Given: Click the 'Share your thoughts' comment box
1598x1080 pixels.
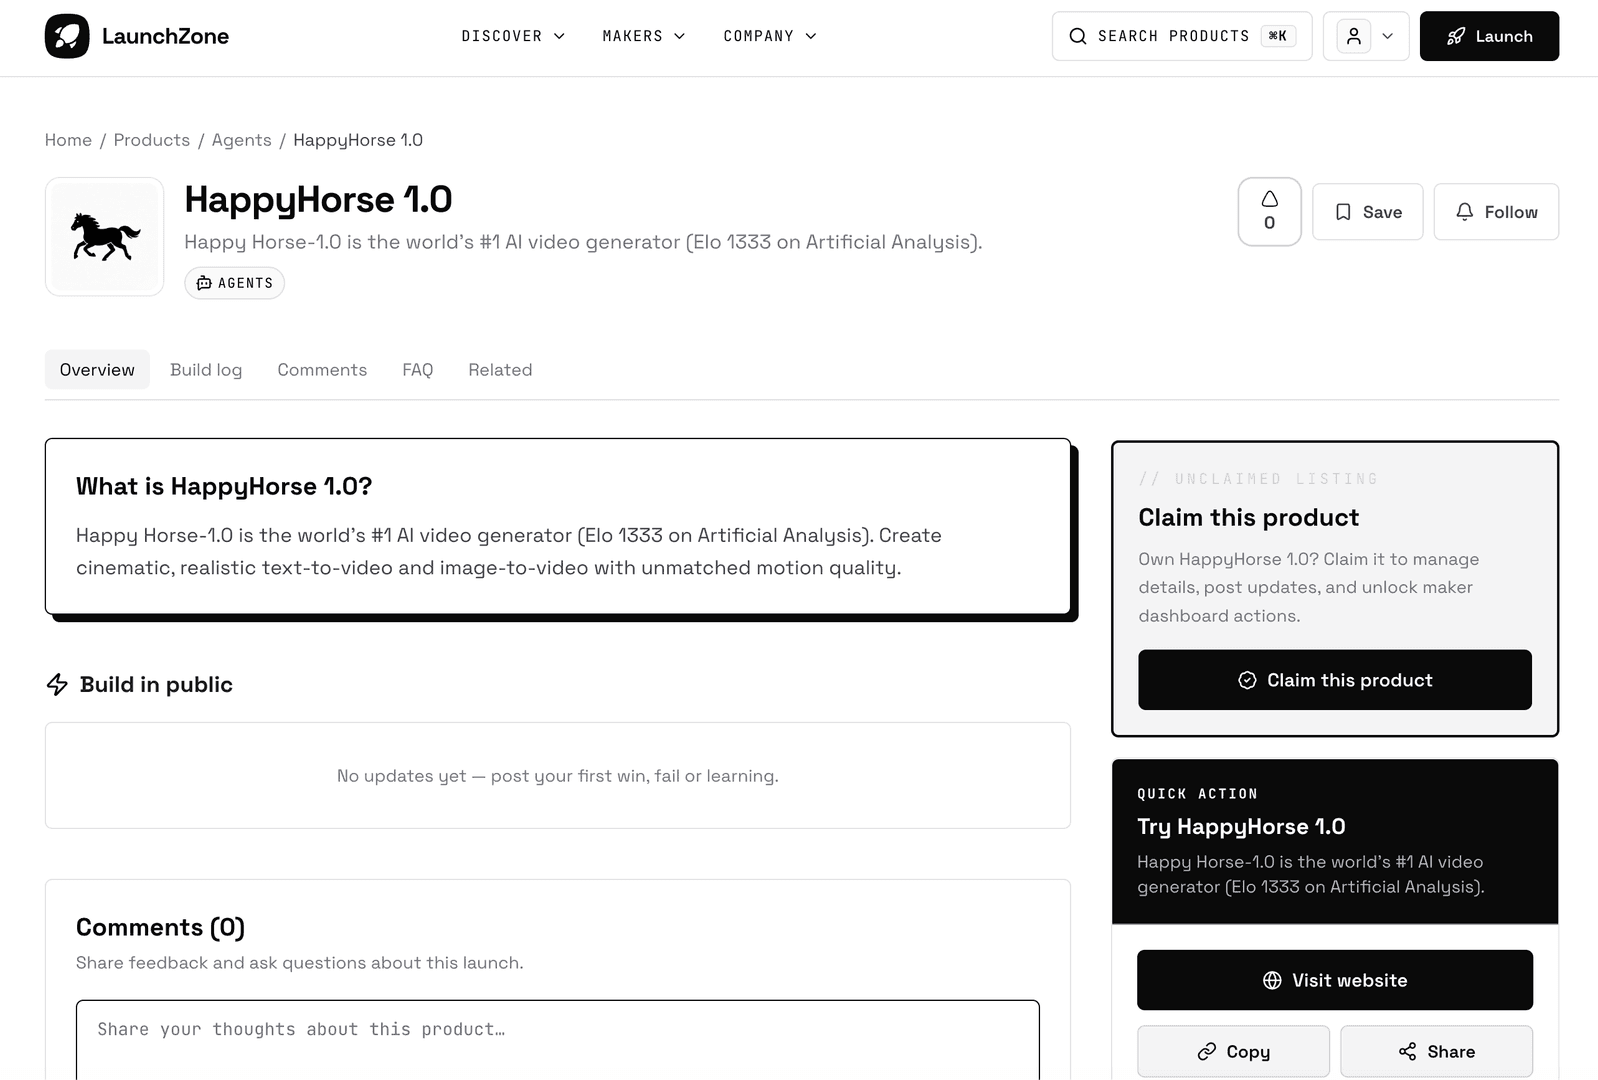Looking at the screenshot, I should [558, 1040].
